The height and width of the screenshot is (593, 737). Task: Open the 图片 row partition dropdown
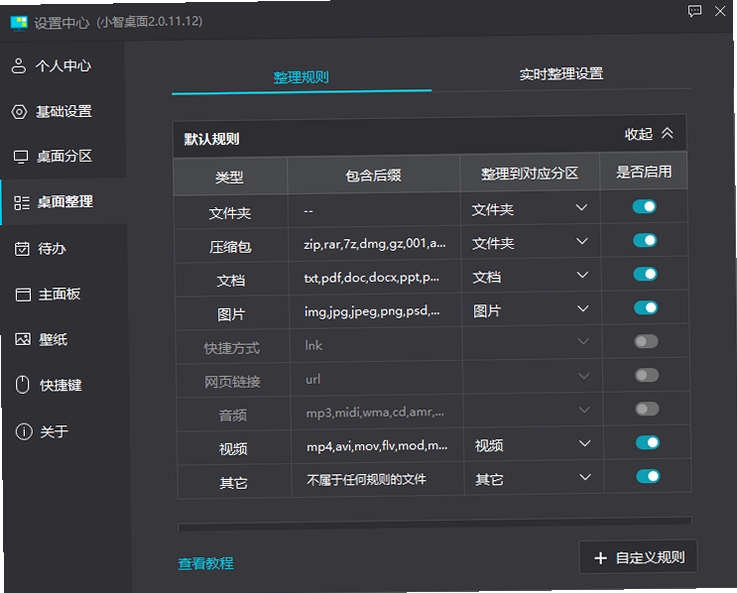point(532,310)
